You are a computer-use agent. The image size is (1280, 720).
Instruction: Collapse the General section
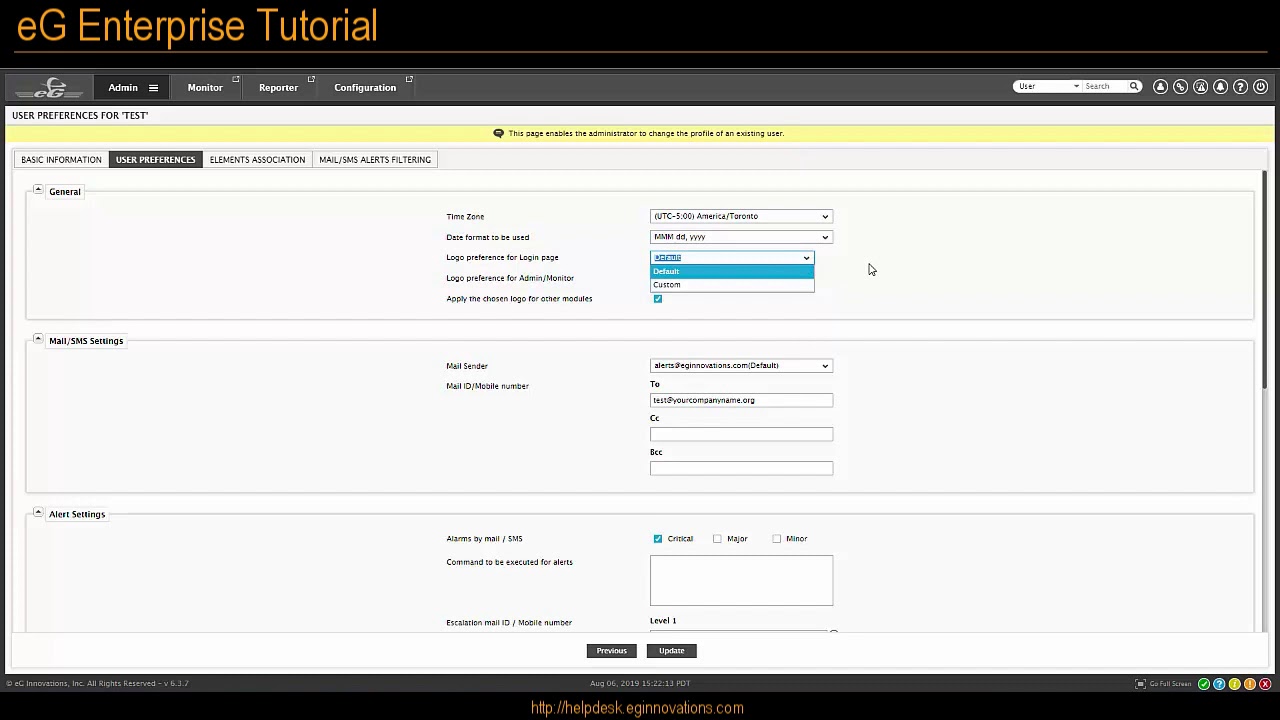(x=38, y=190)
